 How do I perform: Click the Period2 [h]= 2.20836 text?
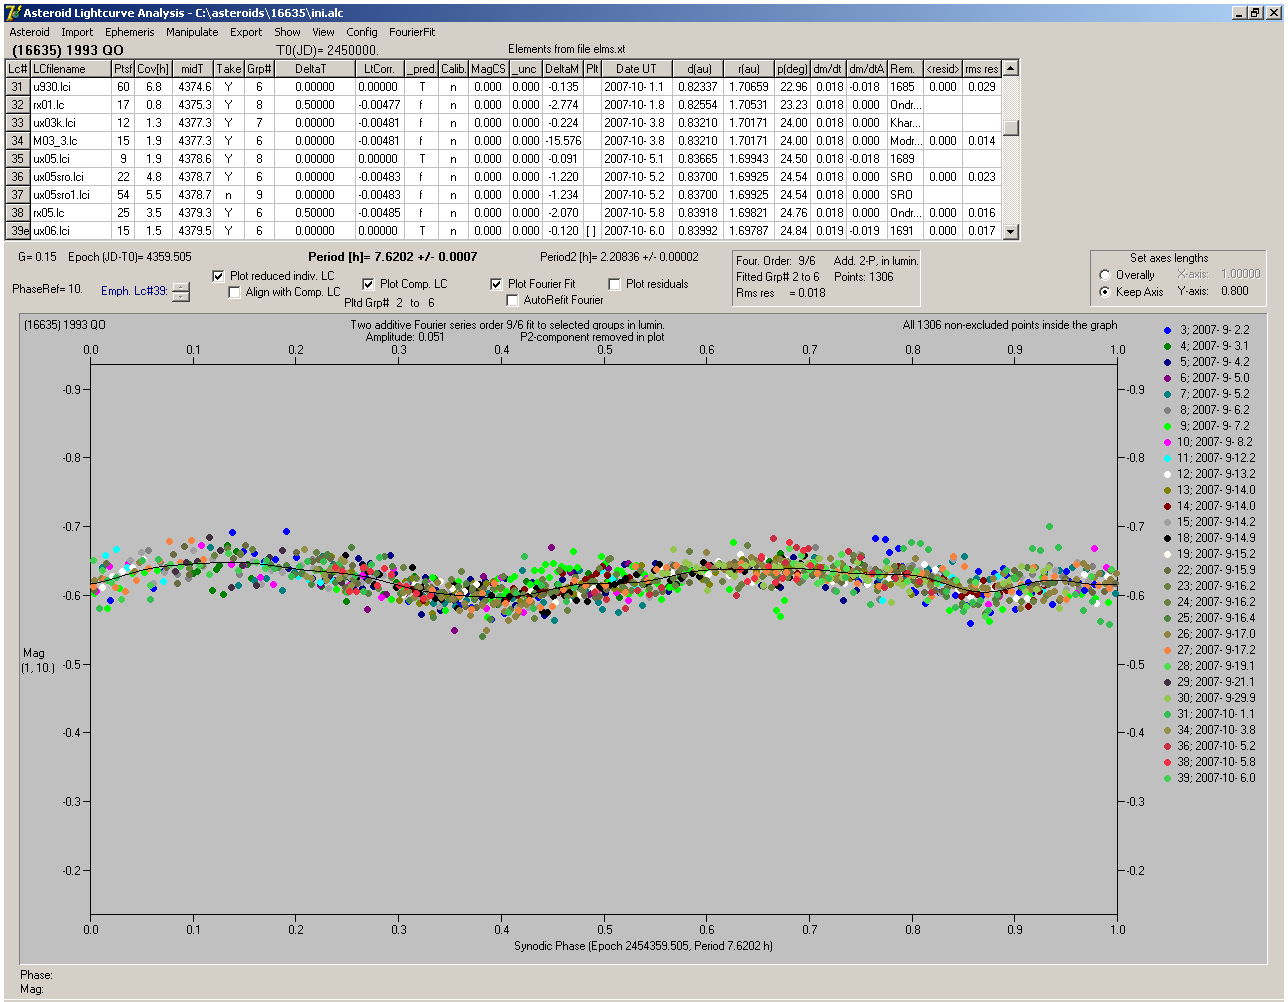(620, 257)
